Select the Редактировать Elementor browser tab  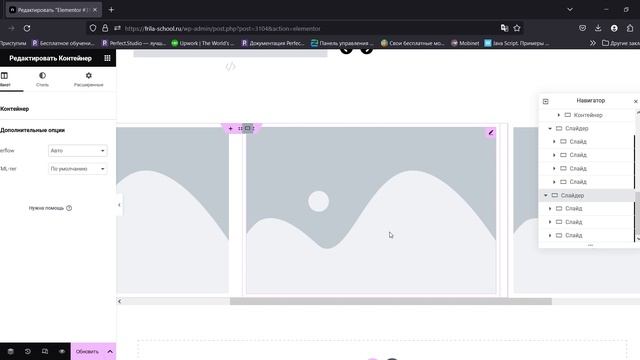[x=53, y=10]
